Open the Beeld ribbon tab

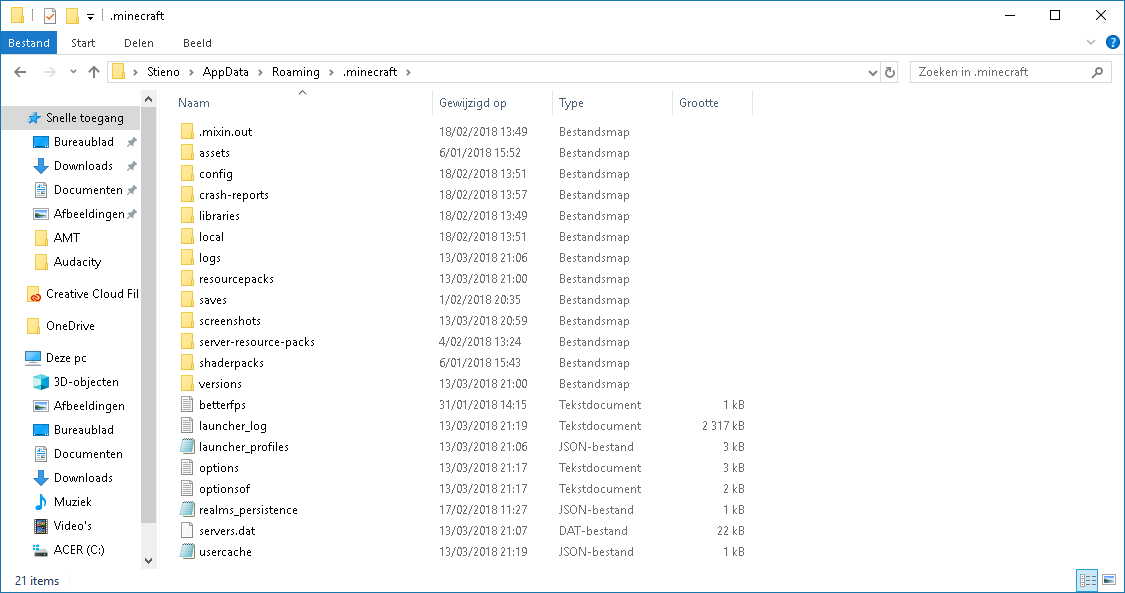point(197,43)
